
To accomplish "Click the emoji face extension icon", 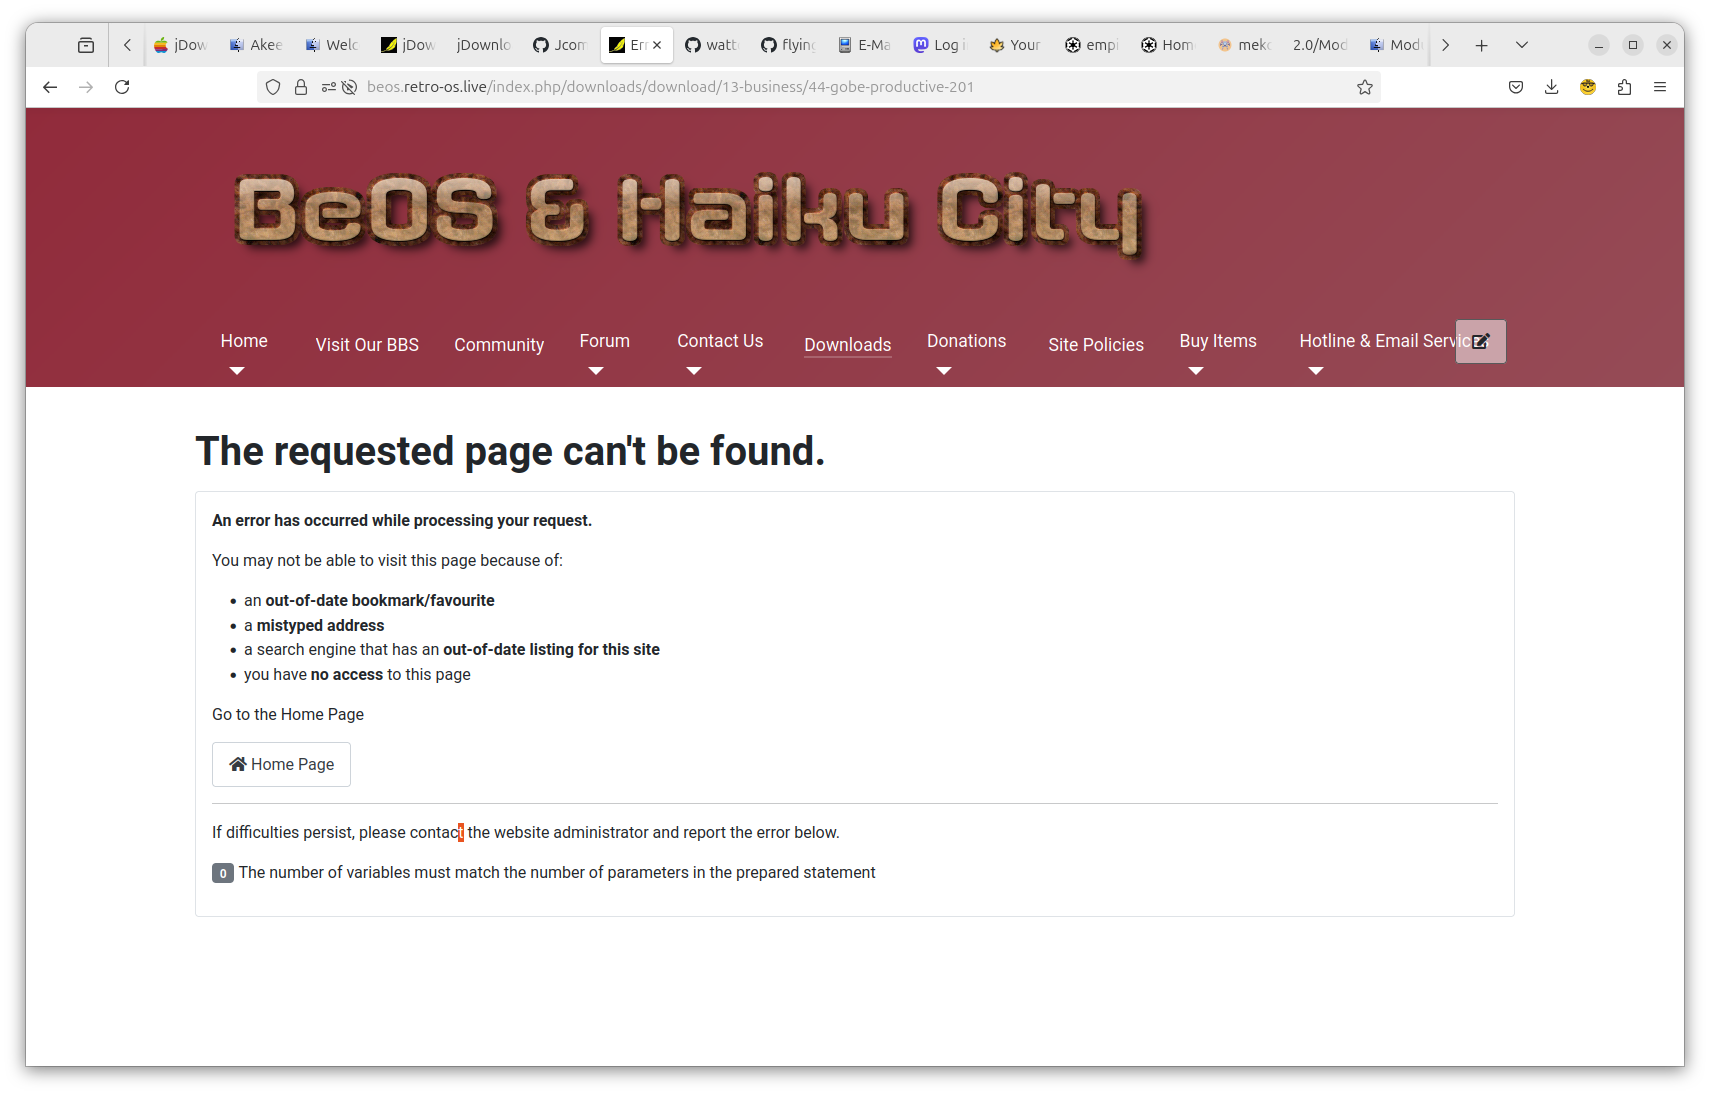I will pyautogui.click(x=1588, y=87).
